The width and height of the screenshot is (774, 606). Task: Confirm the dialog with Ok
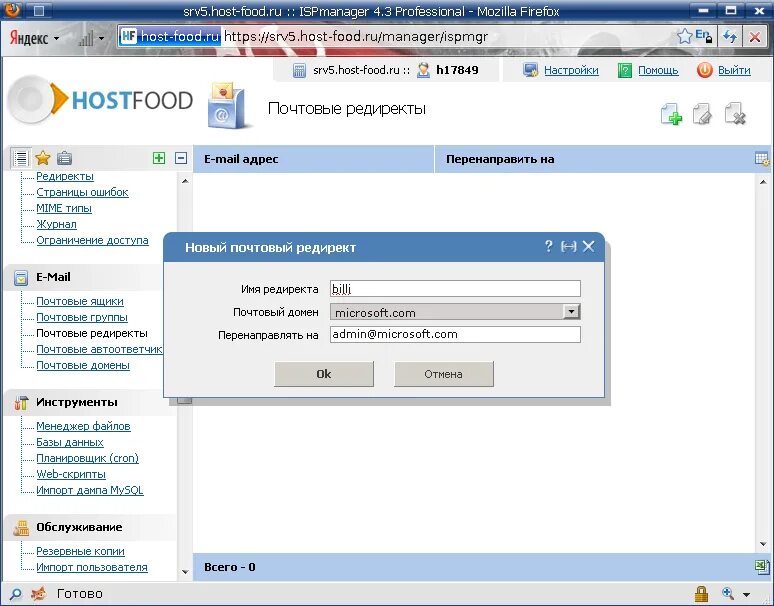pos(324,374)
